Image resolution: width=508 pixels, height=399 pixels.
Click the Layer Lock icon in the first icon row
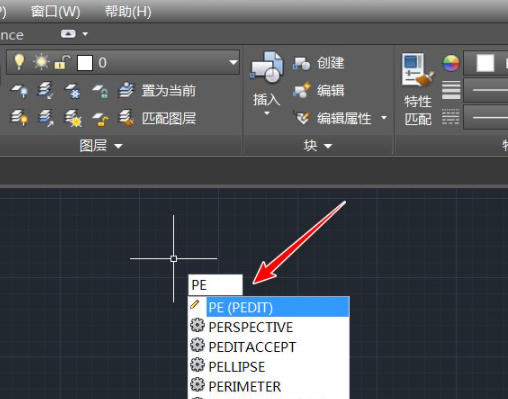click(100, 91)
